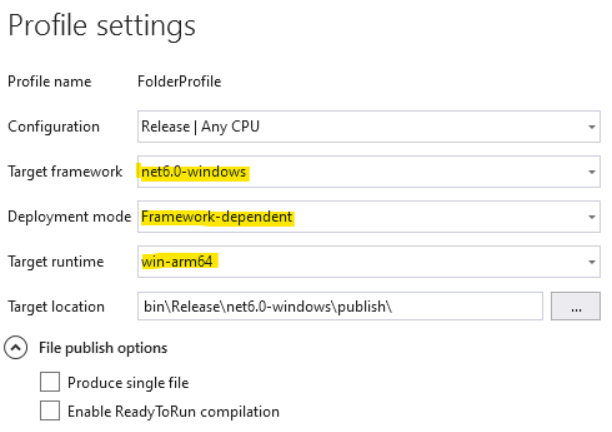This screenshot has height=432, width=612.
Task: Click the Framework-dependent deployment value
Action: coord(217,217)
